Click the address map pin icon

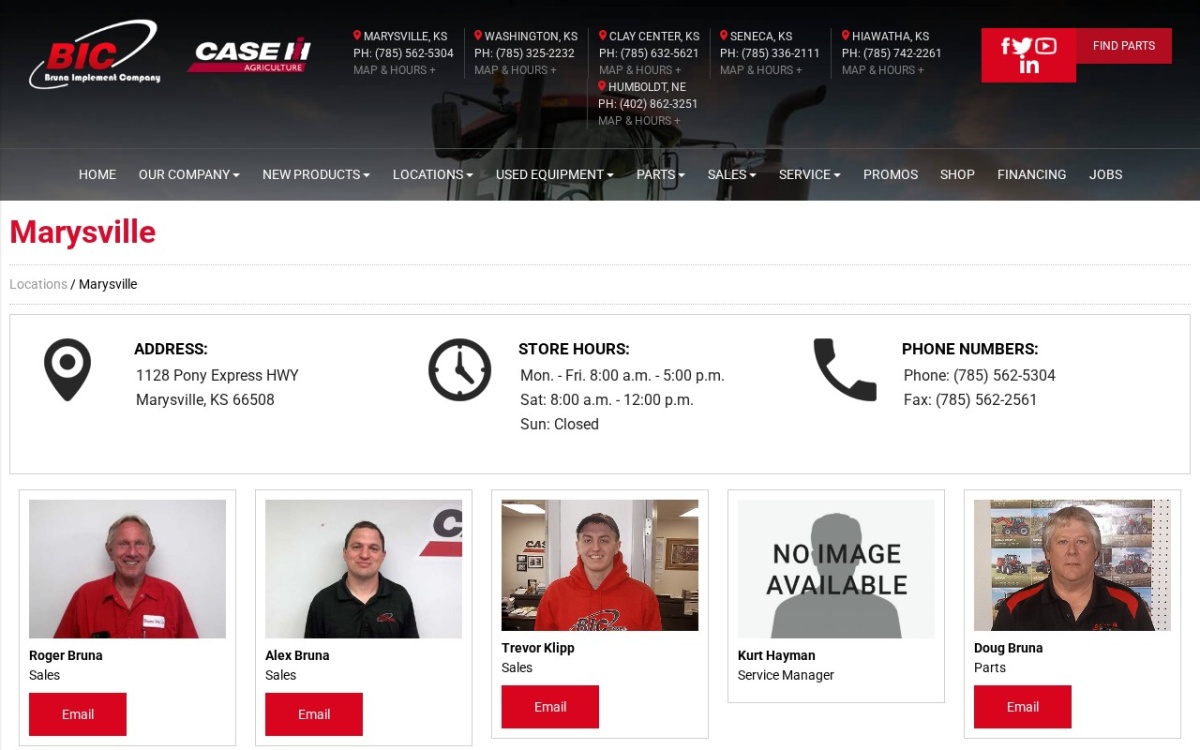pyautogui.click(x=67, y=369)
